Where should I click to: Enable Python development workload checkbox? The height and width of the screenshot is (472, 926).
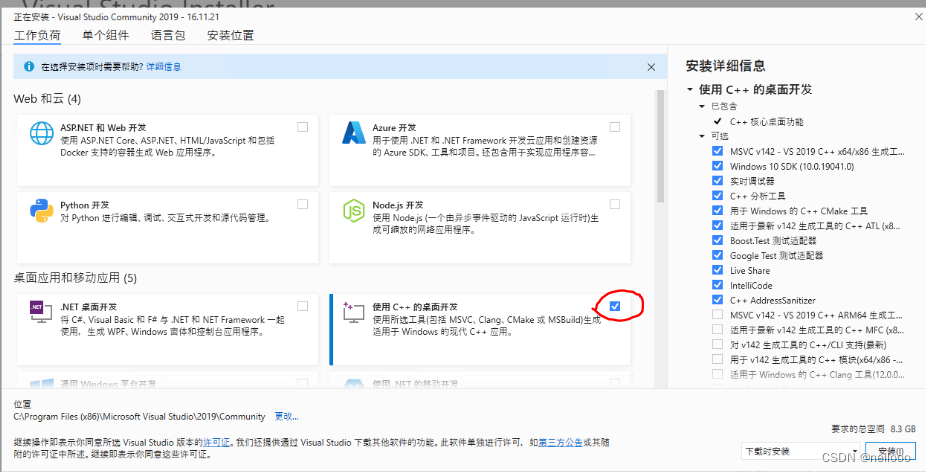pyautogui.click(x=302, y=204)
